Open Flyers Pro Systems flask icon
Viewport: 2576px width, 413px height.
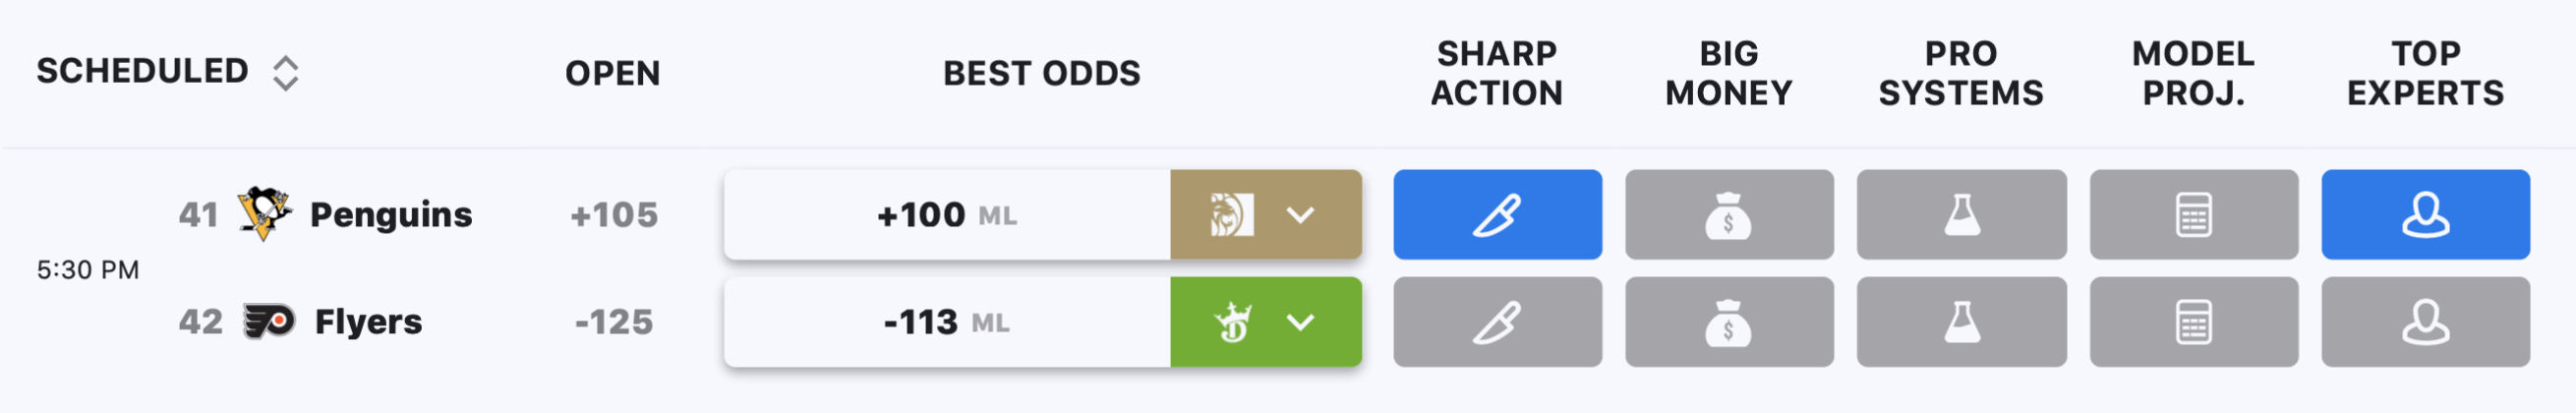point(1961,322)
